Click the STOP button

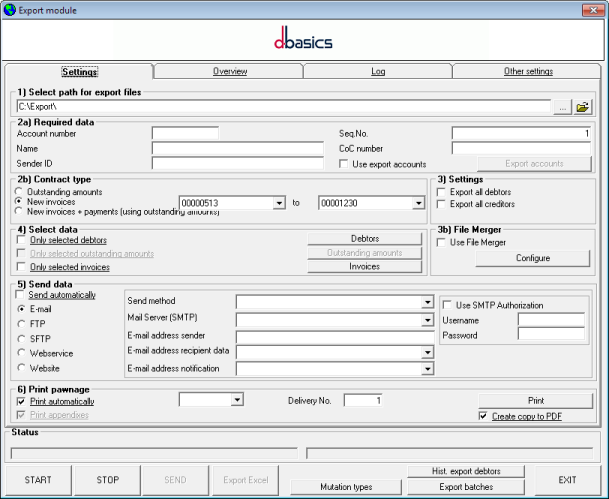click(x=108, y=480)
